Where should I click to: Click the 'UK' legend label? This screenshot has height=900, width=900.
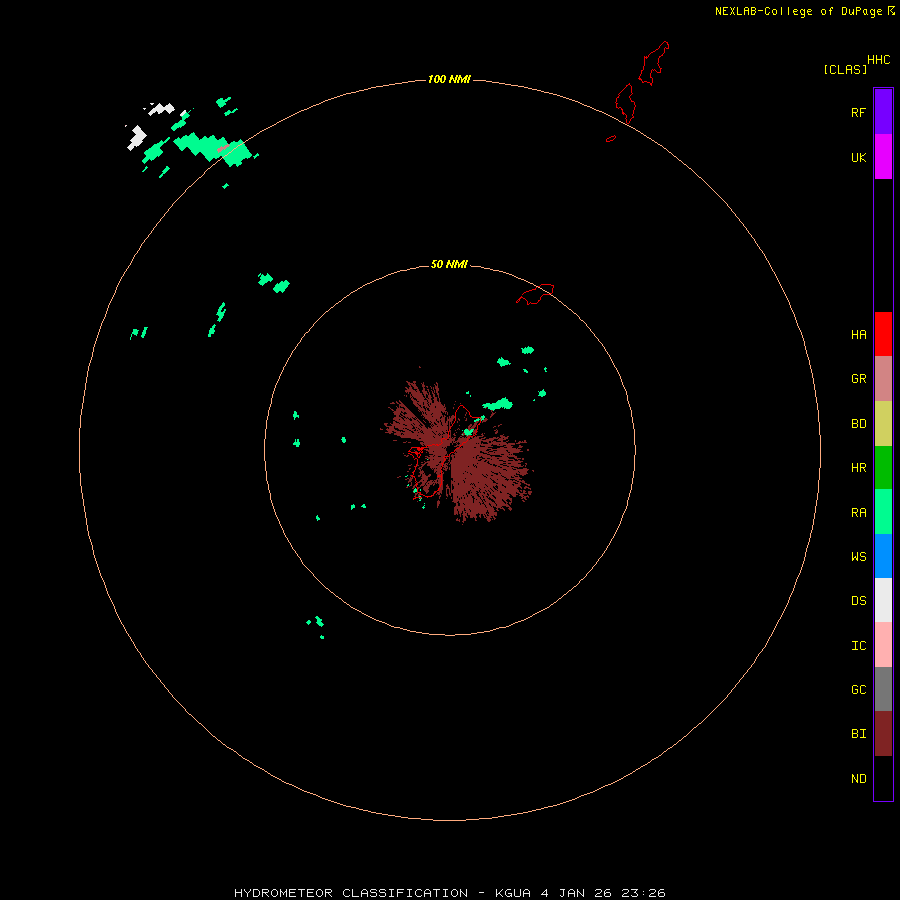[x=858, y=157]
